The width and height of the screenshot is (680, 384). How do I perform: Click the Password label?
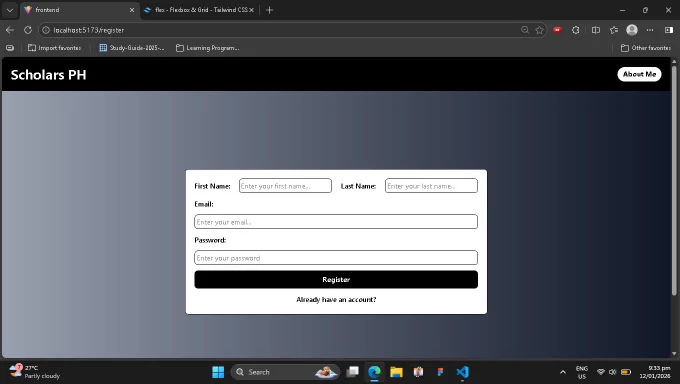tap(210, 240)
